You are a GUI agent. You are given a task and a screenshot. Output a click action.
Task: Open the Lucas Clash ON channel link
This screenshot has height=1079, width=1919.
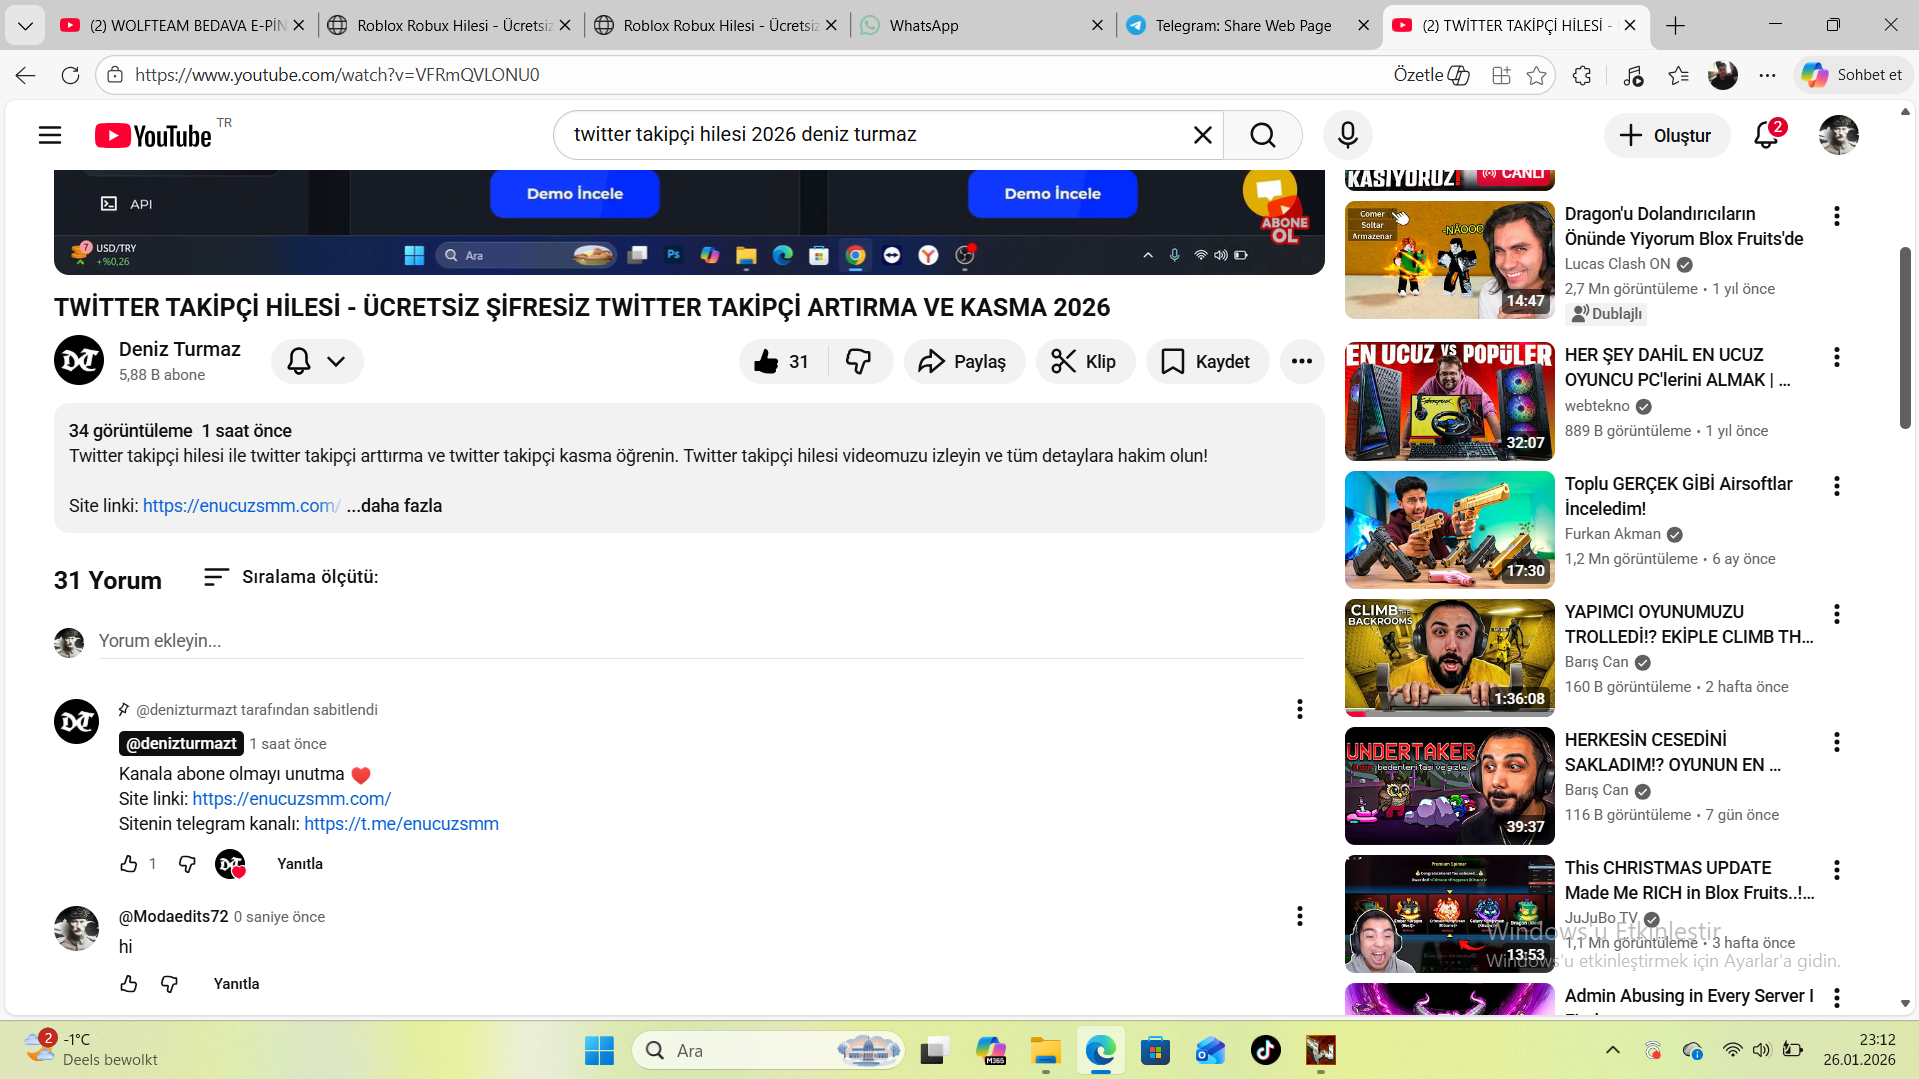tap(1617, 264)
